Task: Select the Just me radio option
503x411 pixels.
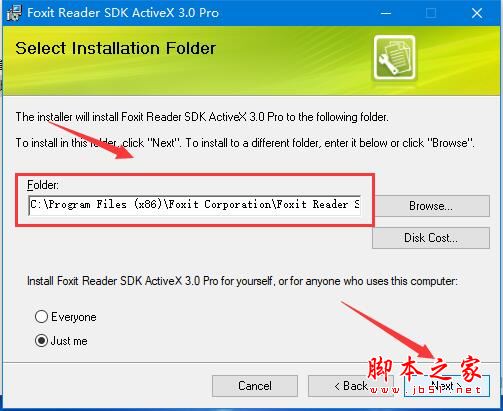Action: click(41, 341)
